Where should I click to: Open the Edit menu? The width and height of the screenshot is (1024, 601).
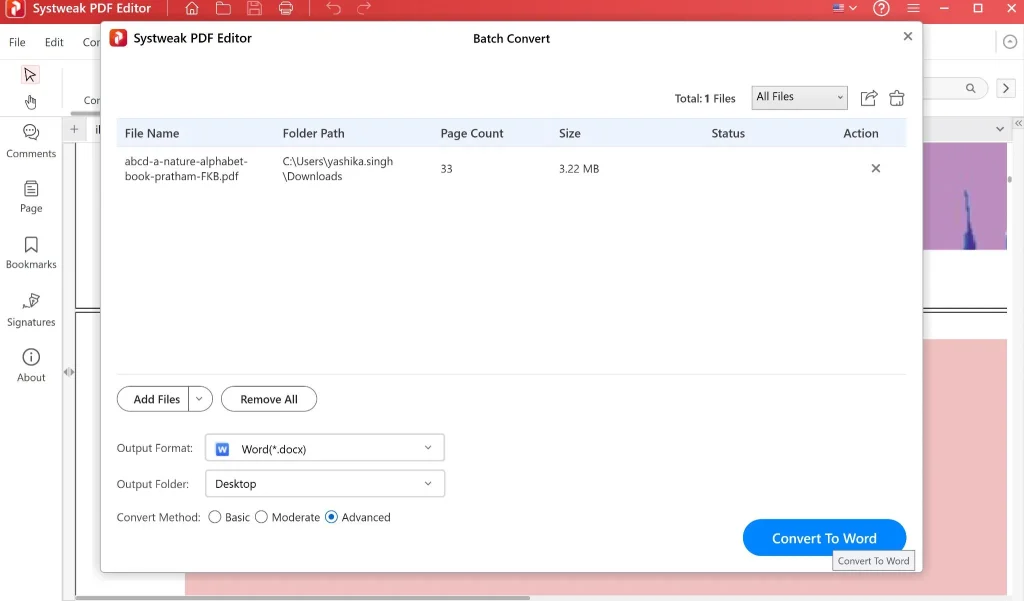click(x=54, y=42)
